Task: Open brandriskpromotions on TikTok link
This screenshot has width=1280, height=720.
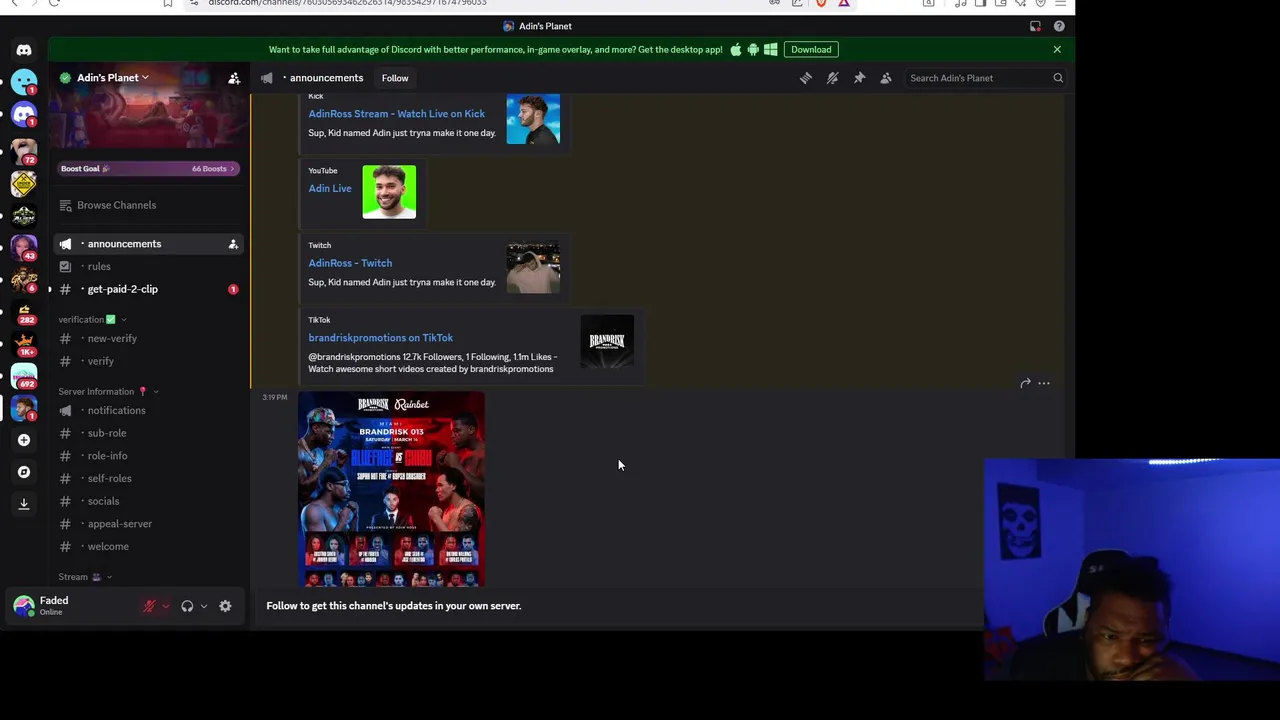Action: click(x=380, y=338)
